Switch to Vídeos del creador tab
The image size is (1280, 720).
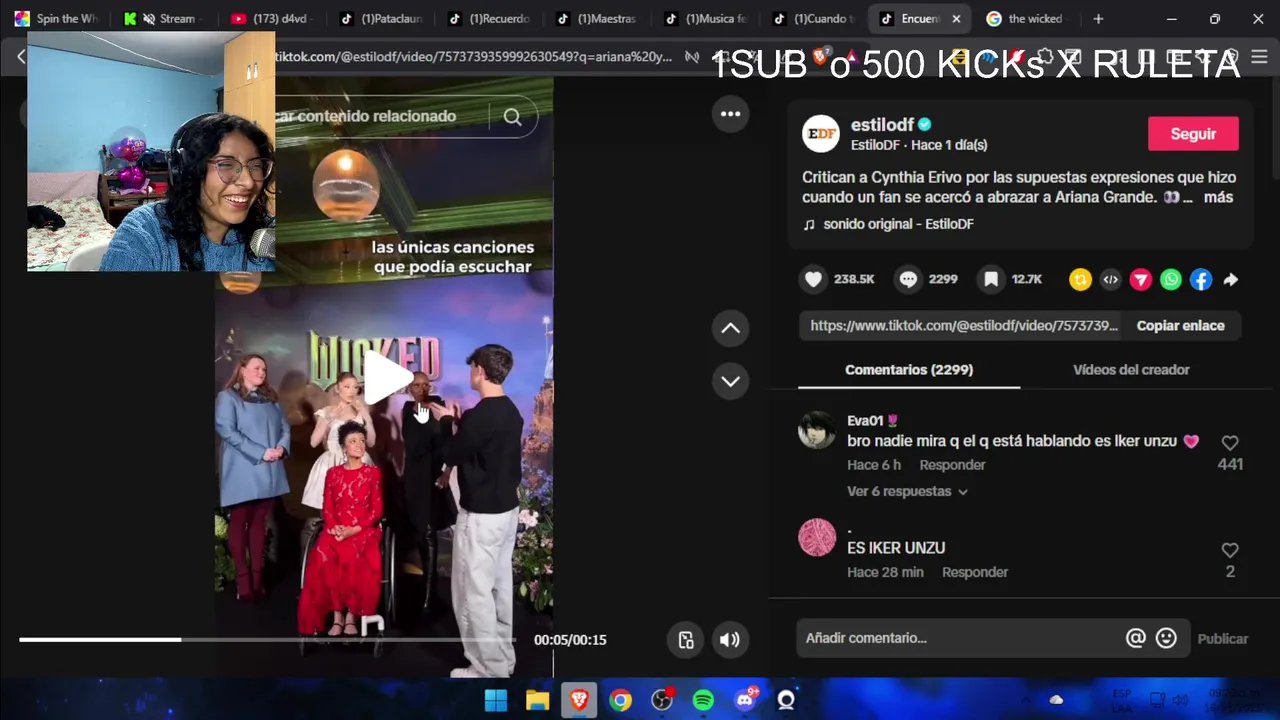(1131, 370)
